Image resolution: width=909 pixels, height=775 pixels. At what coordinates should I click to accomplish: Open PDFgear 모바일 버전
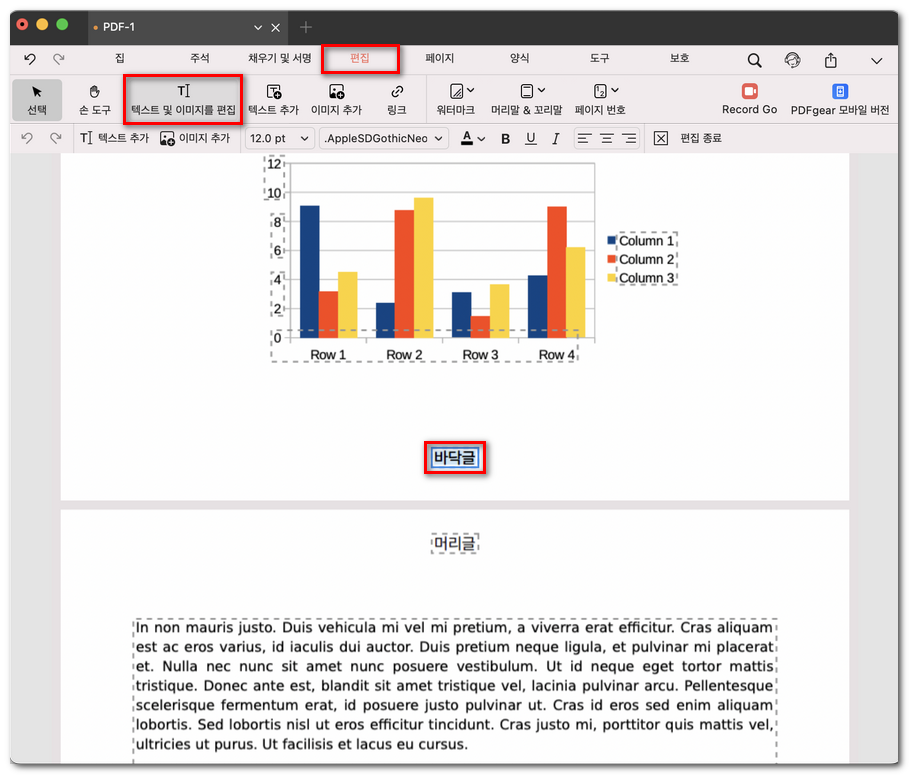[839, 100]
